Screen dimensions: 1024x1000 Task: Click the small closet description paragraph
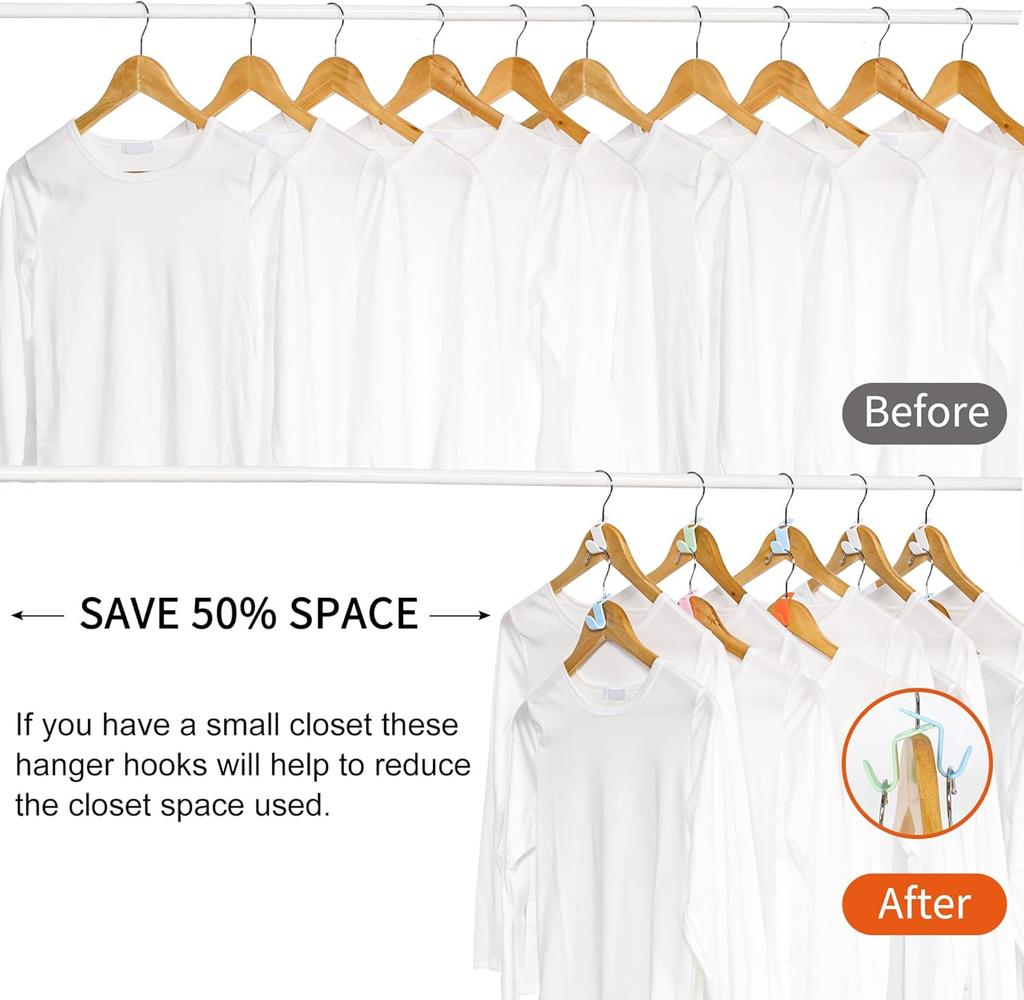point(242,766)
